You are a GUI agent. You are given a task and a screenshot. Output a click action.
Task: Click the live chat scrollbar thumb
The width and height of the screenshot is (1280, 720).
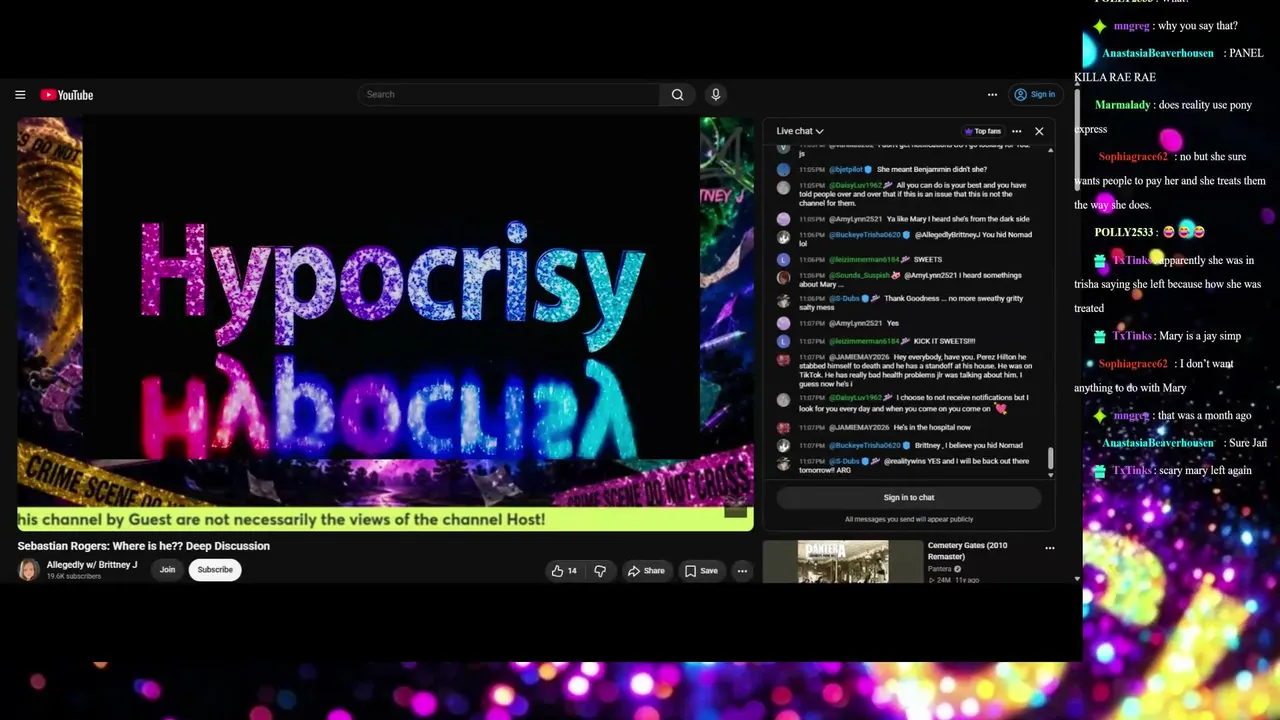tap(1050, 458)
